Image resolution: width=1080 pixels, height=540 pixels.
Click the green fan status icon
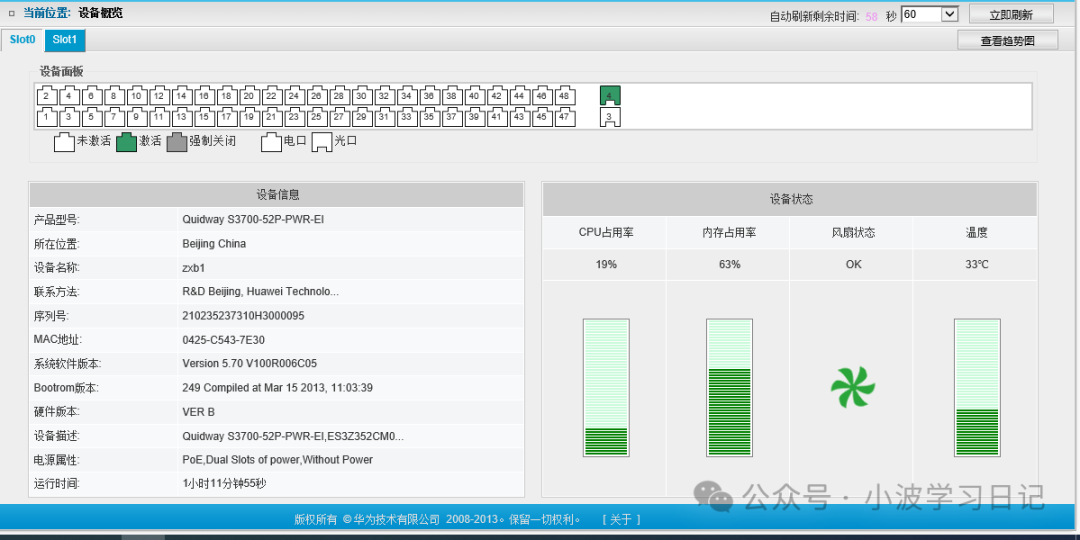pos(852,388)
